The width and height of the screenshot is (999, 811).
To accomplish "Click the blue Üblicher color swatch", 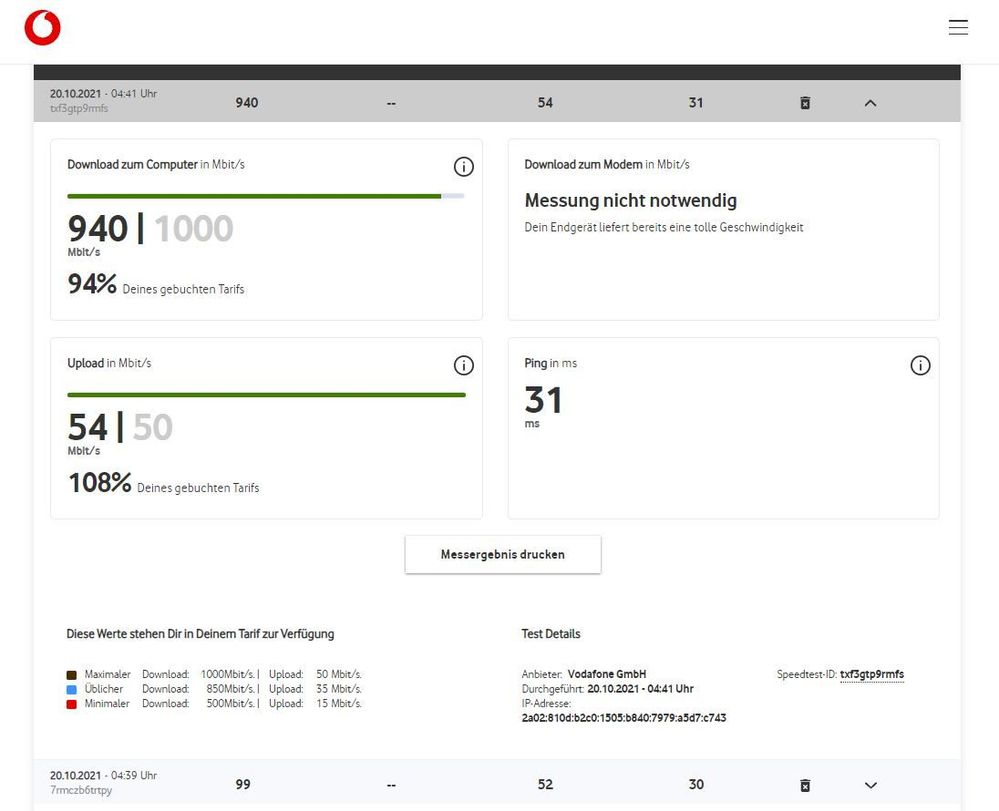I will click(x=72, y=689).
